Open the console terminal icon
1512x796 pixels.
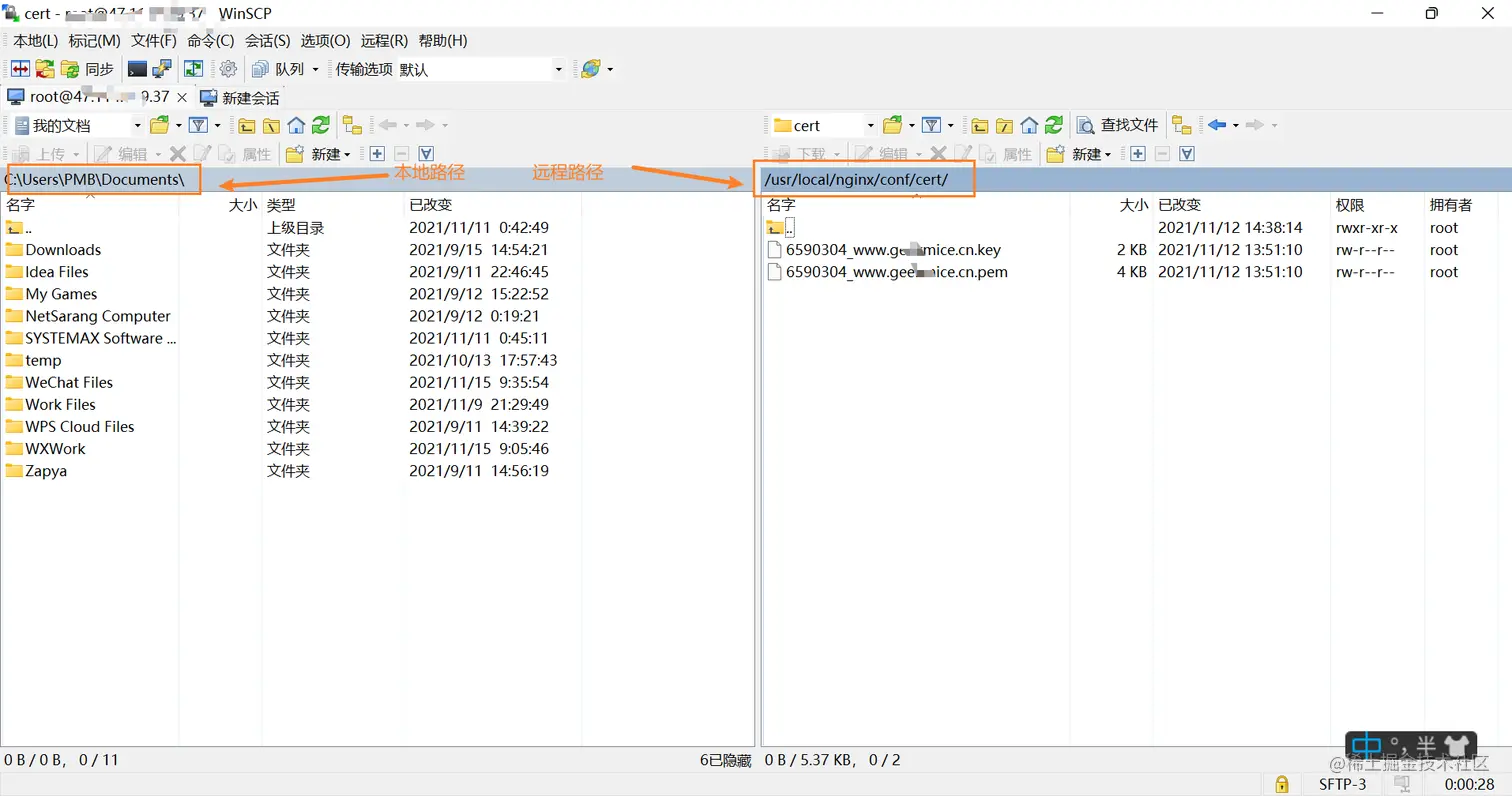pyautogui.click(x=138, y=69)
